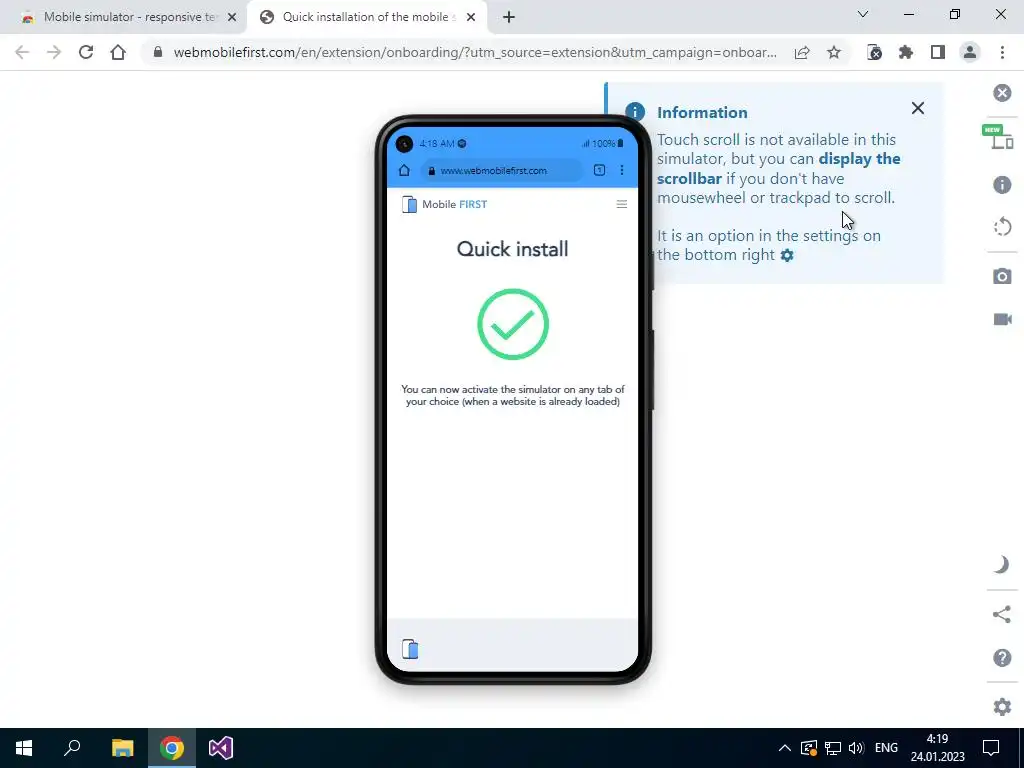The image size is (1024, 768).
Task: Open the hamburger menu on the mobile page
Action: [622, 204]
